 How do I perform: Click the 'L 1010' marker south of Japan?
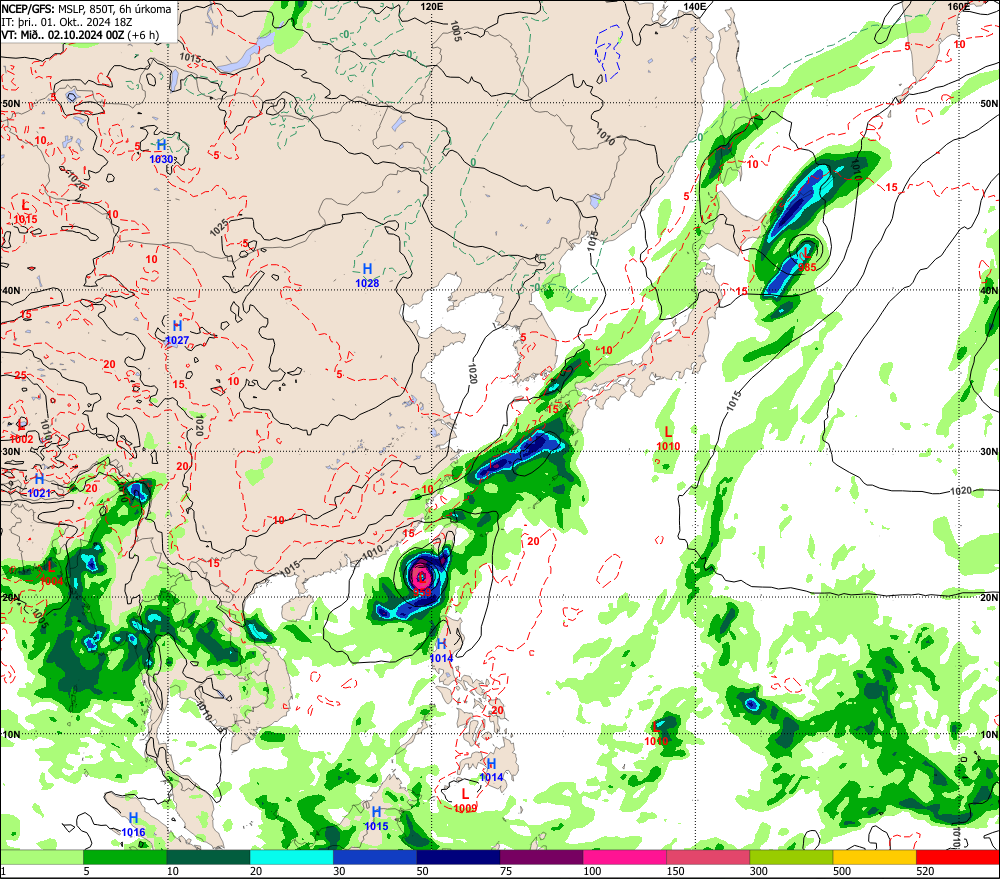pos(668,439)
